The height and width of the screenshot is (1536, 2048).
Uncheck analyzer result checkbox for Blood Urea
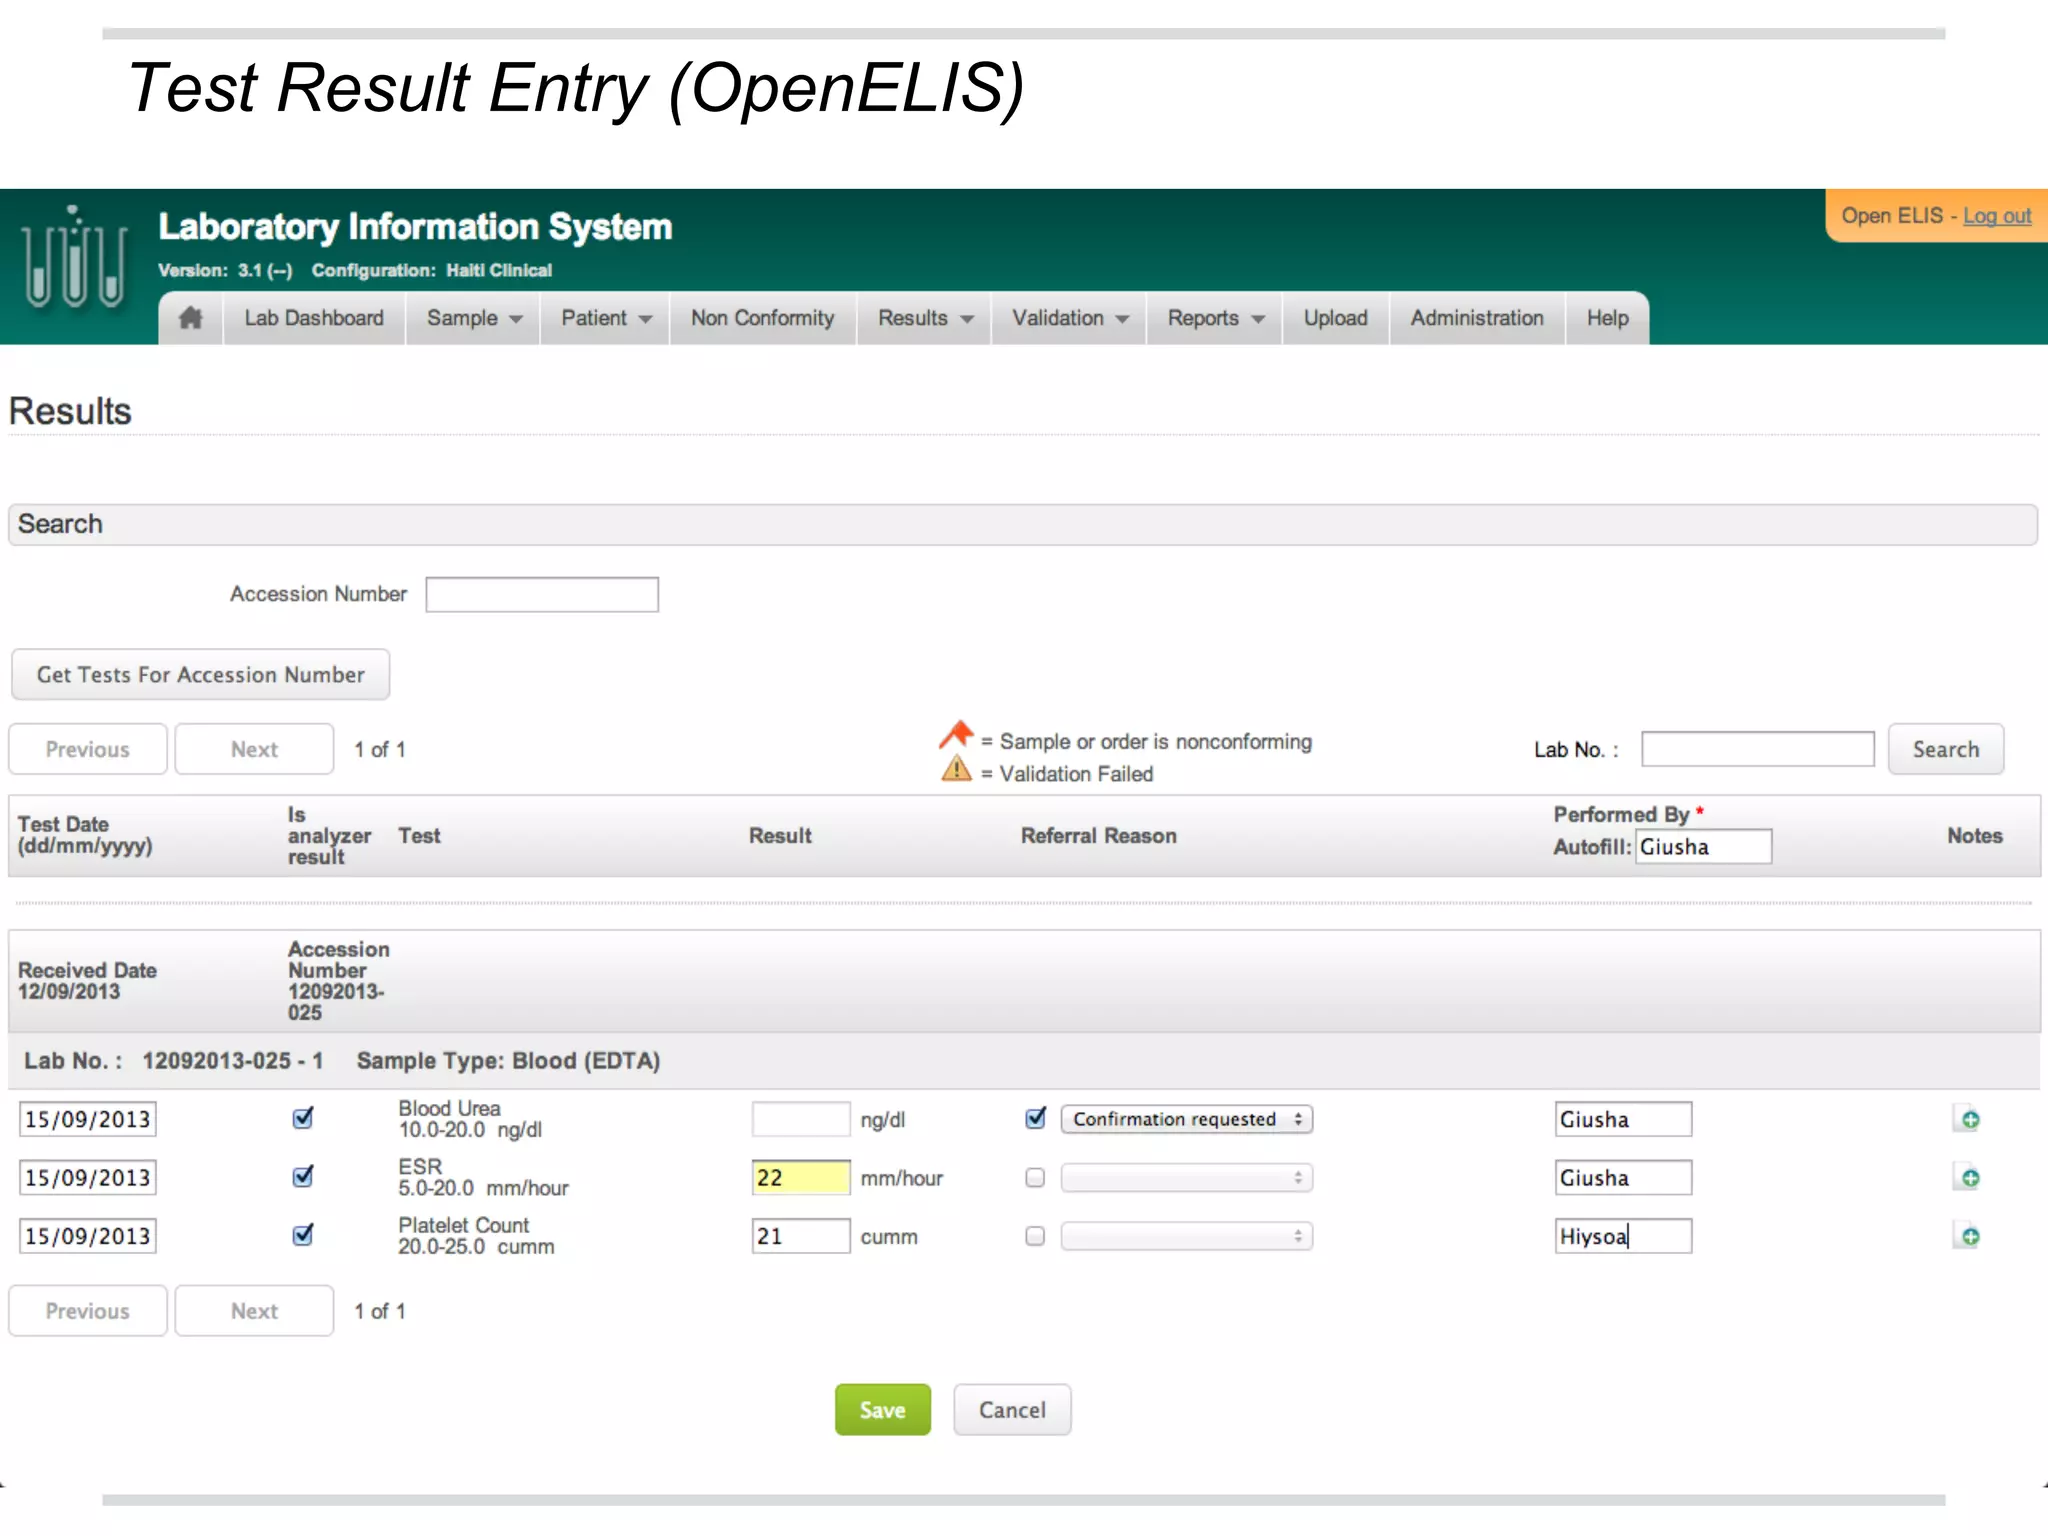click(x=303, y=1118)
